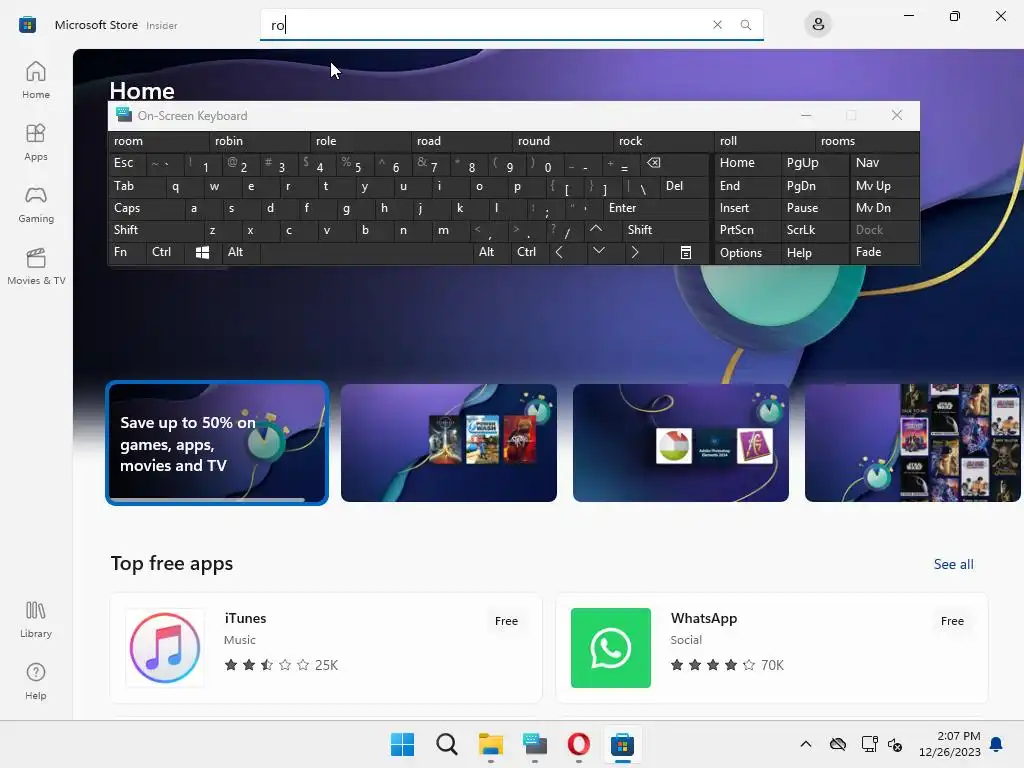Click the Tab key on keyboard
The height and width of the screenshot is (768, 1024).
click(x=135, y=186)
